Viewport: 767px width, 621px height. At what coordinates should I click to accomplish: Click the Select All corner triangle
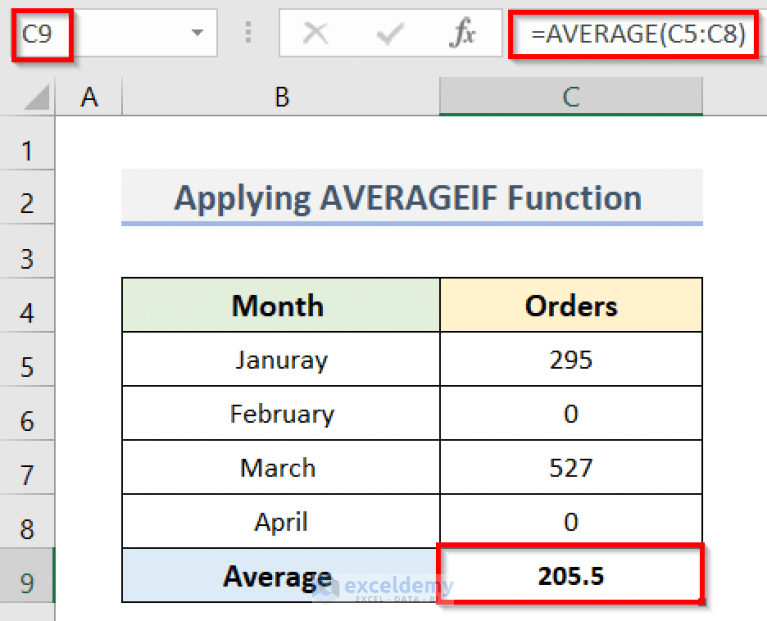[36, 97]
